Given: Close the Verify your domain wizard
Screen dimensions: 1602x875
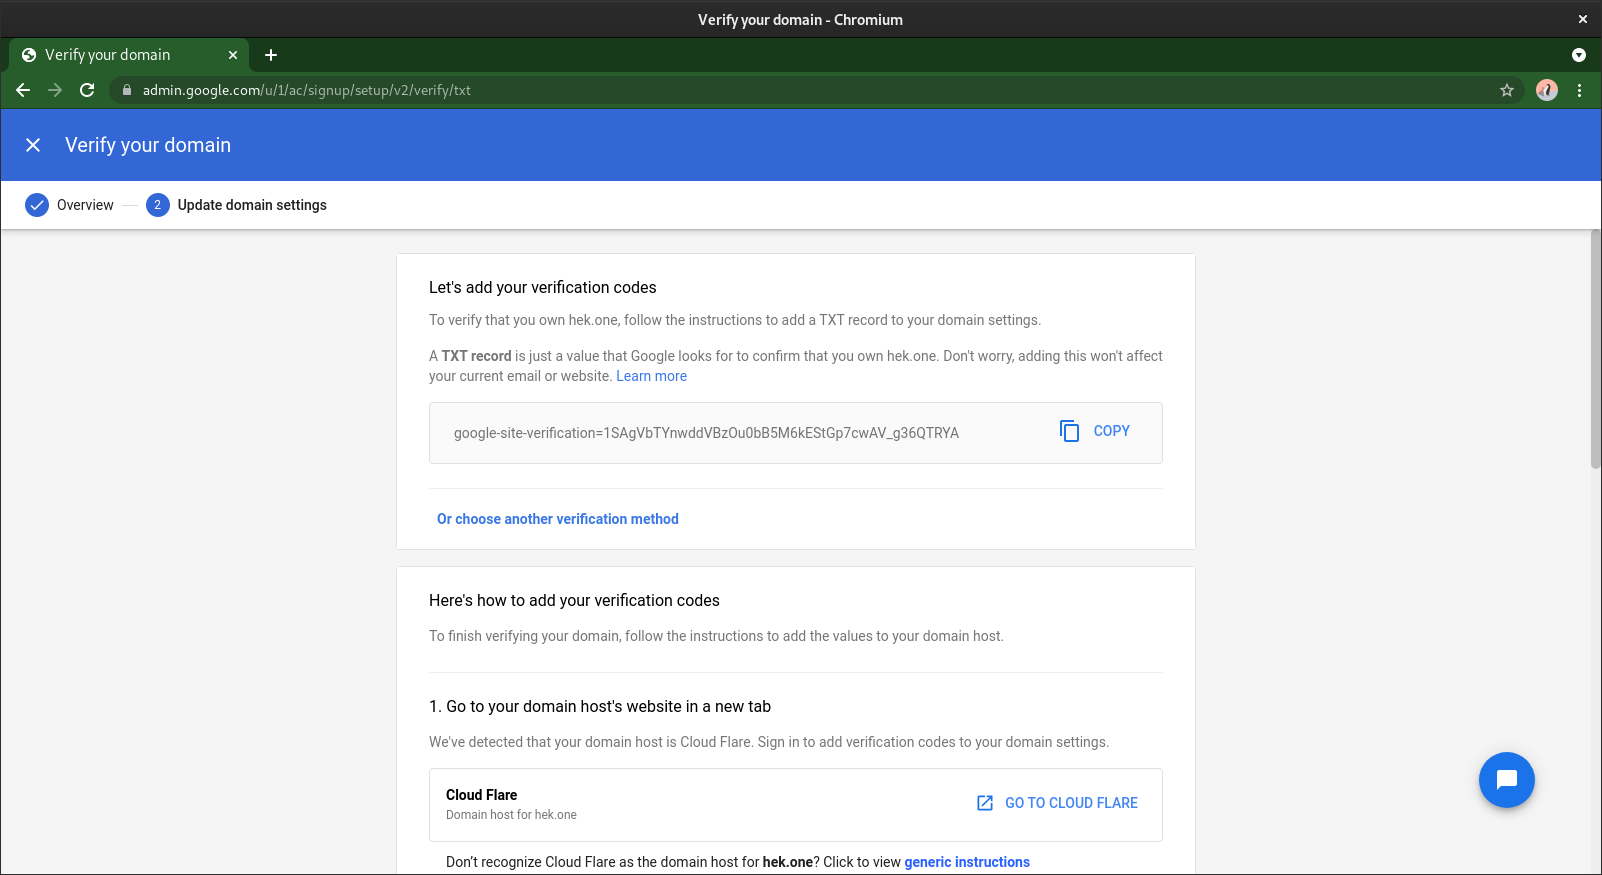Looking at the screenshot, I should click(x=33, y=145).
